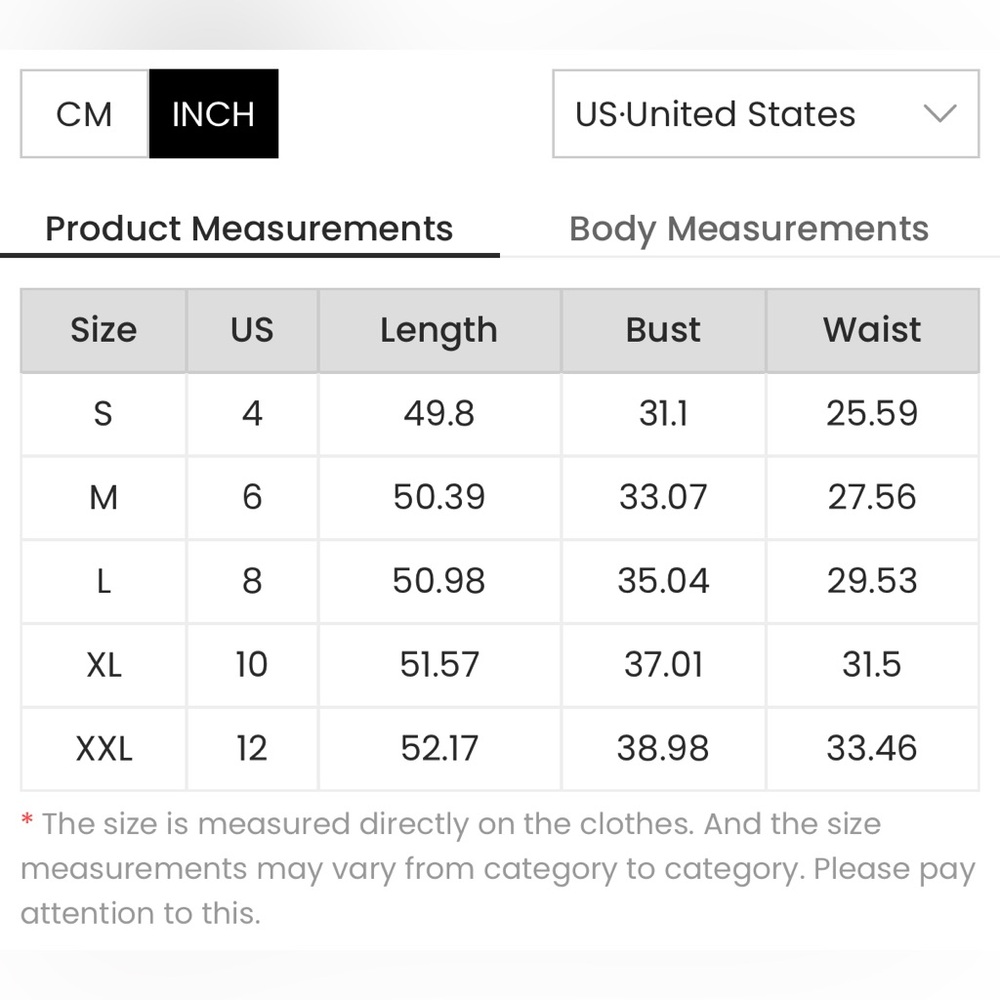Select the S size row

pos(500,414)
